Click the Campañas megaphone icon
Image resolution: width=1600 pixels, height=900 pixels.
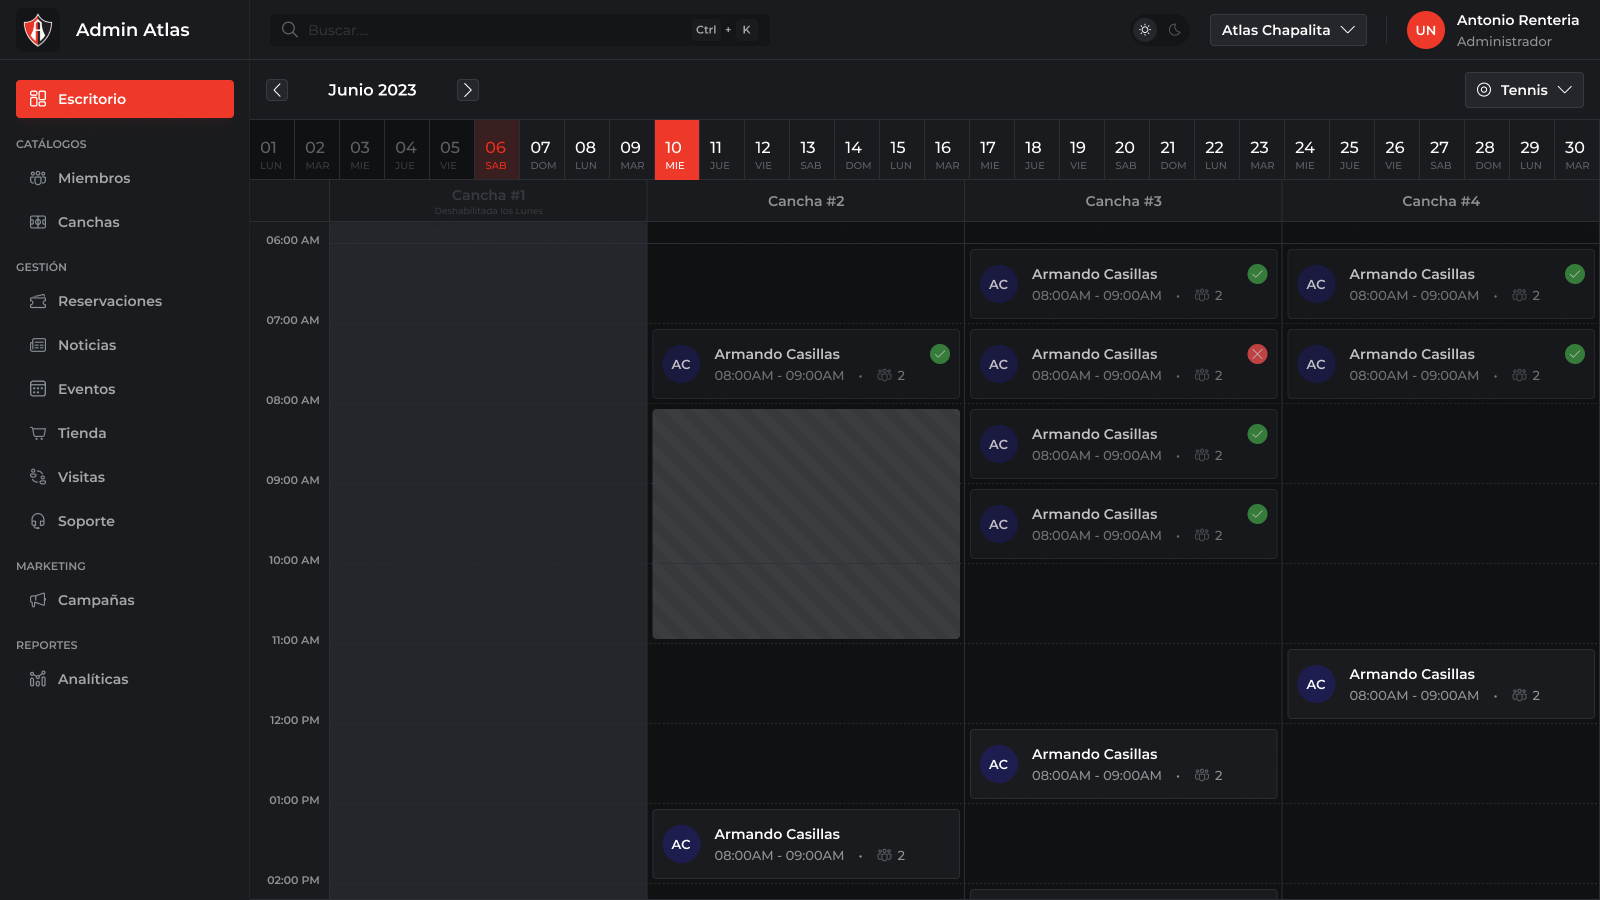(x=38, y=600)
